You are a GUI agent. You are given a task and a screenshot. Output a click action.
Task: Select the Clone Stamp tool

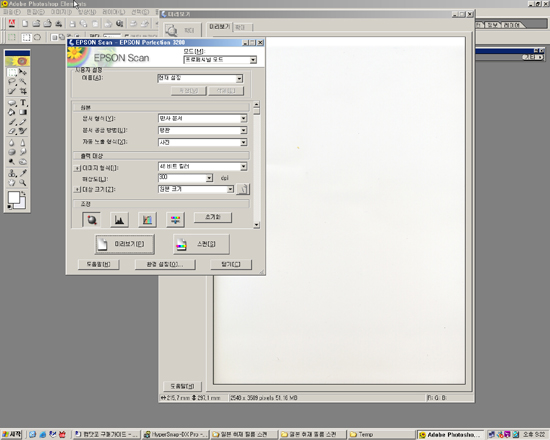click(x=12, y=173)
